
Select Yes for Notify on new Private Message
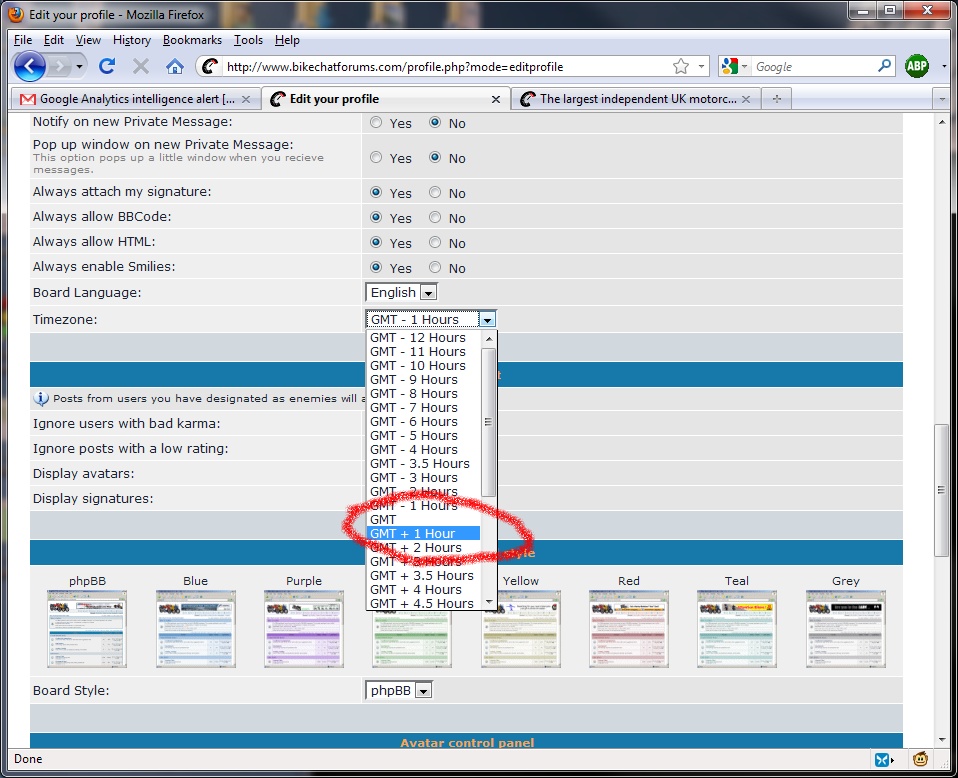pyautogui.click(x=377, y=123)
